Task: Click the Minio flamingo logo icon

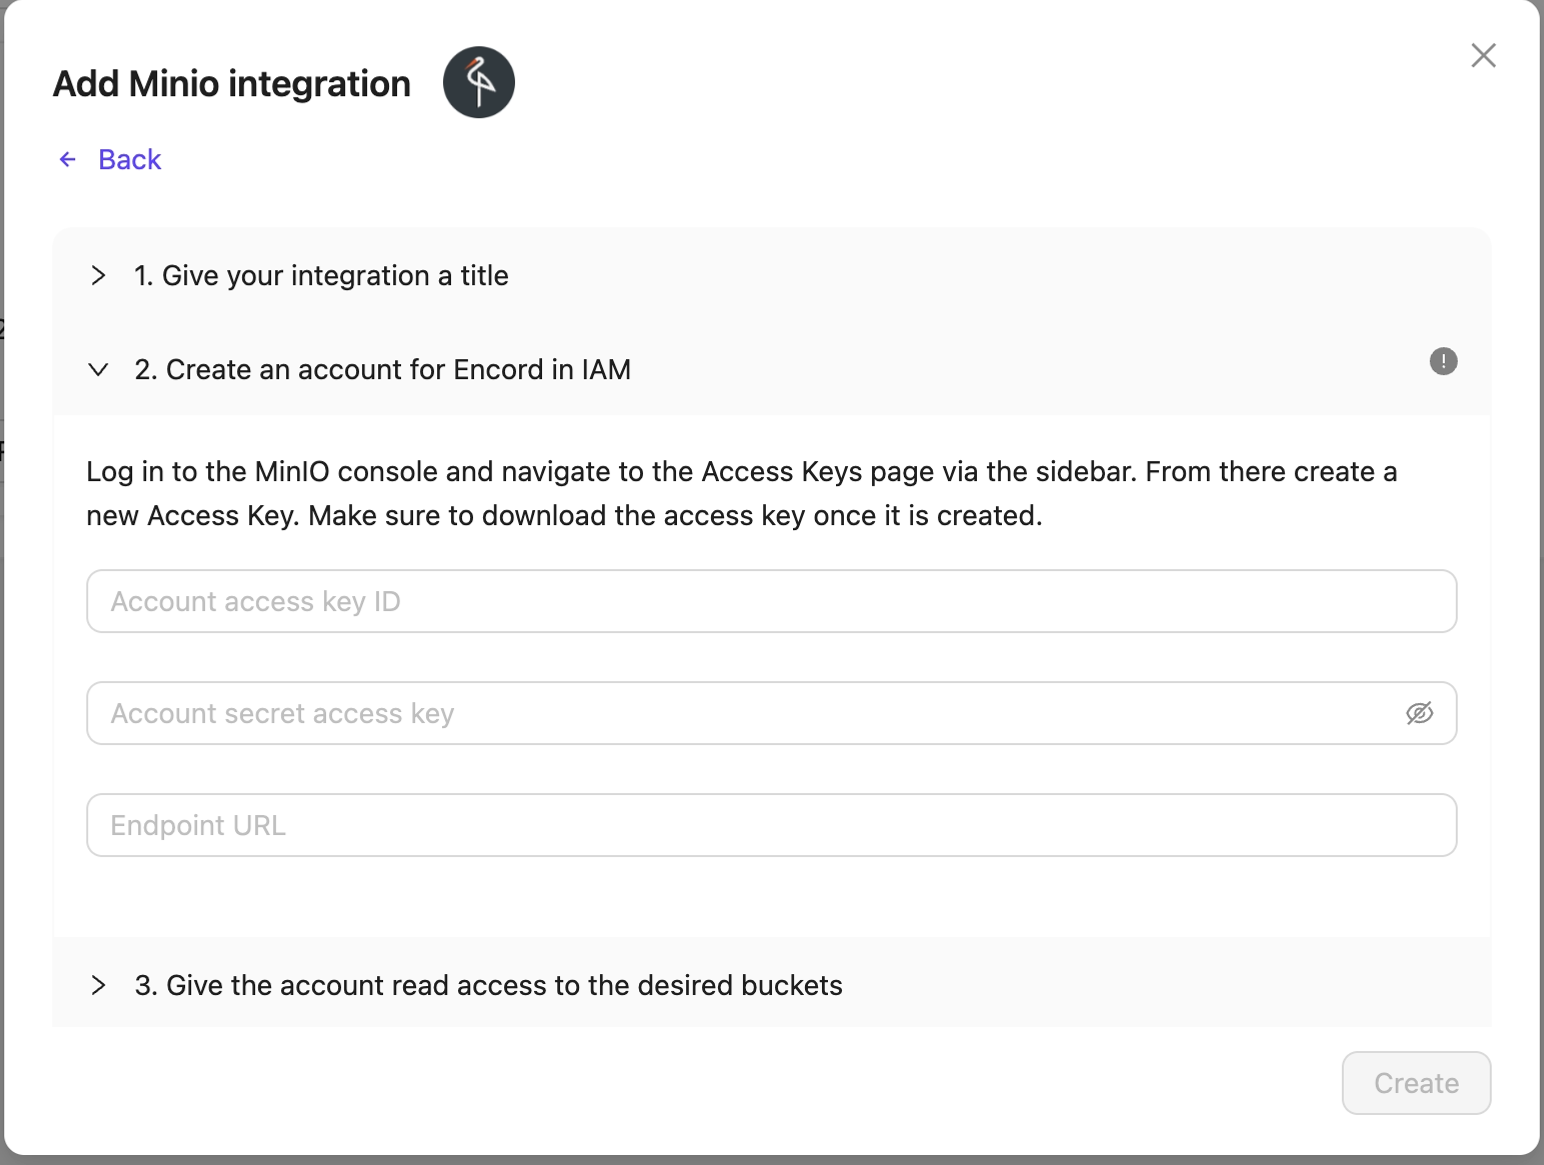Action: click(x=479, y=82)
